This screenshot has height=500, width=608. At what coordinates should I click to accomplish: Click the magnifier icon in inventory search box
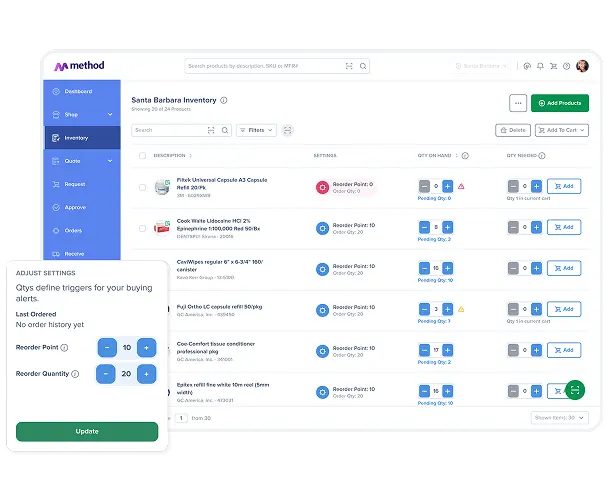[x=225, y=130]
